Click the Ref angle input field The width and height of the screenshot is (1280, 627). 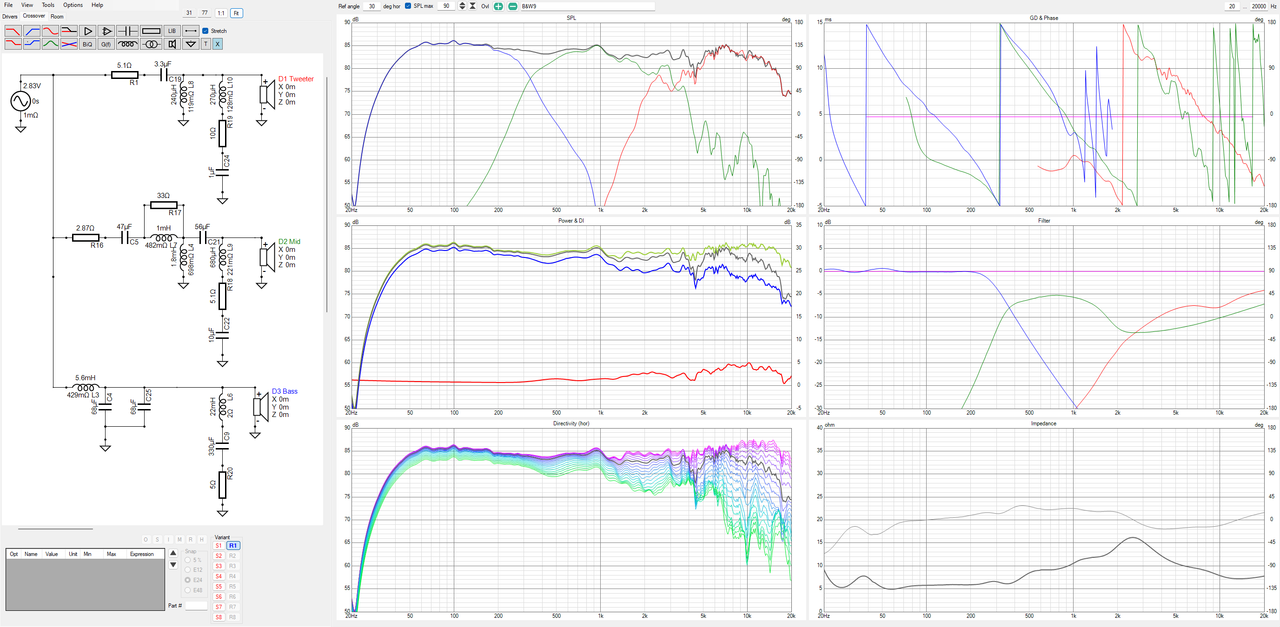coord(372,6)
